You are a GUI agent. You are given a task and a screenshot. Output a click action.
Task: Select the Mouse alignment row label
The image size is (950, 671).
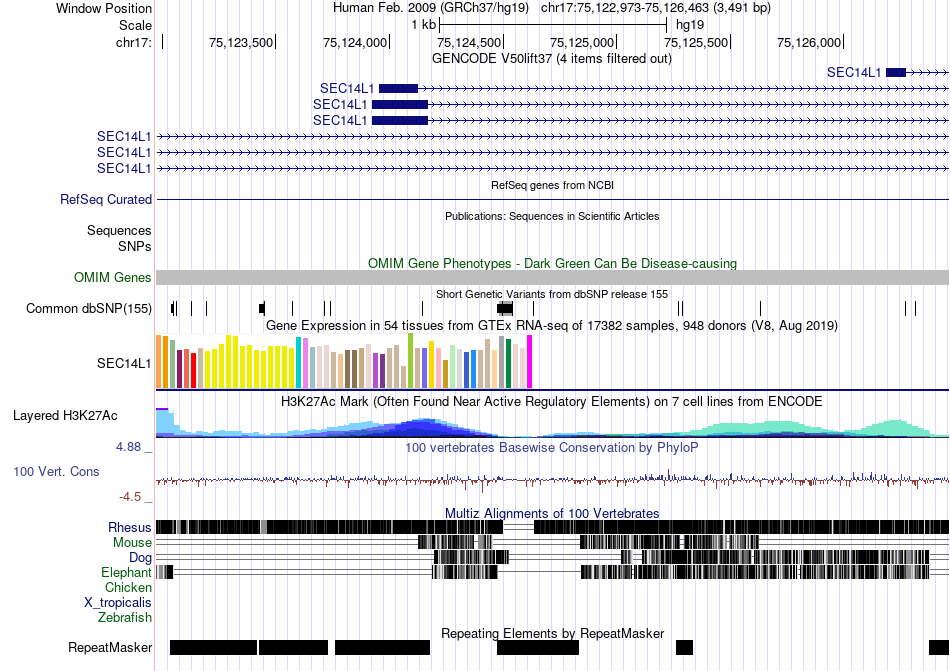point(132,543)
